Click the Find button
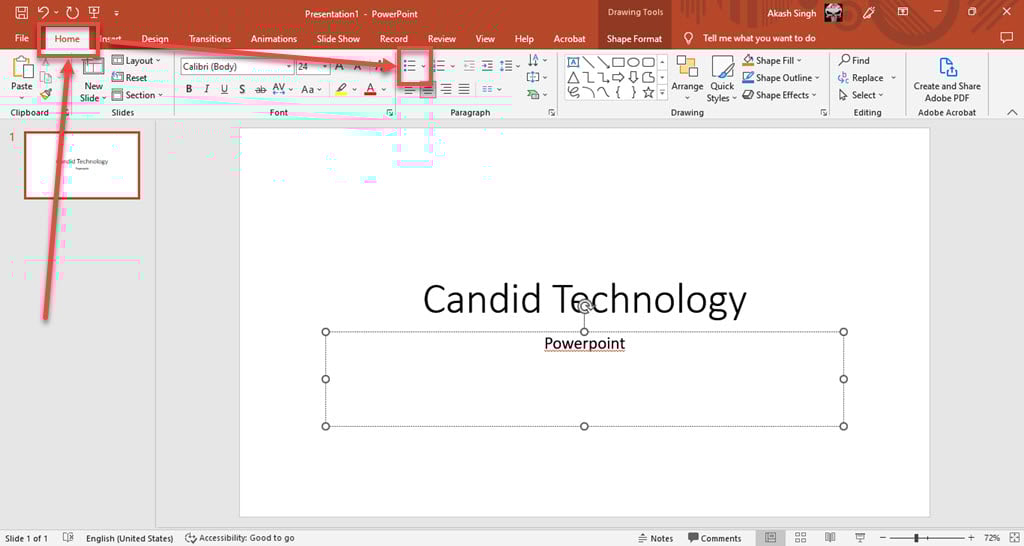This screenshot has height=546, width=1024. 854,61
